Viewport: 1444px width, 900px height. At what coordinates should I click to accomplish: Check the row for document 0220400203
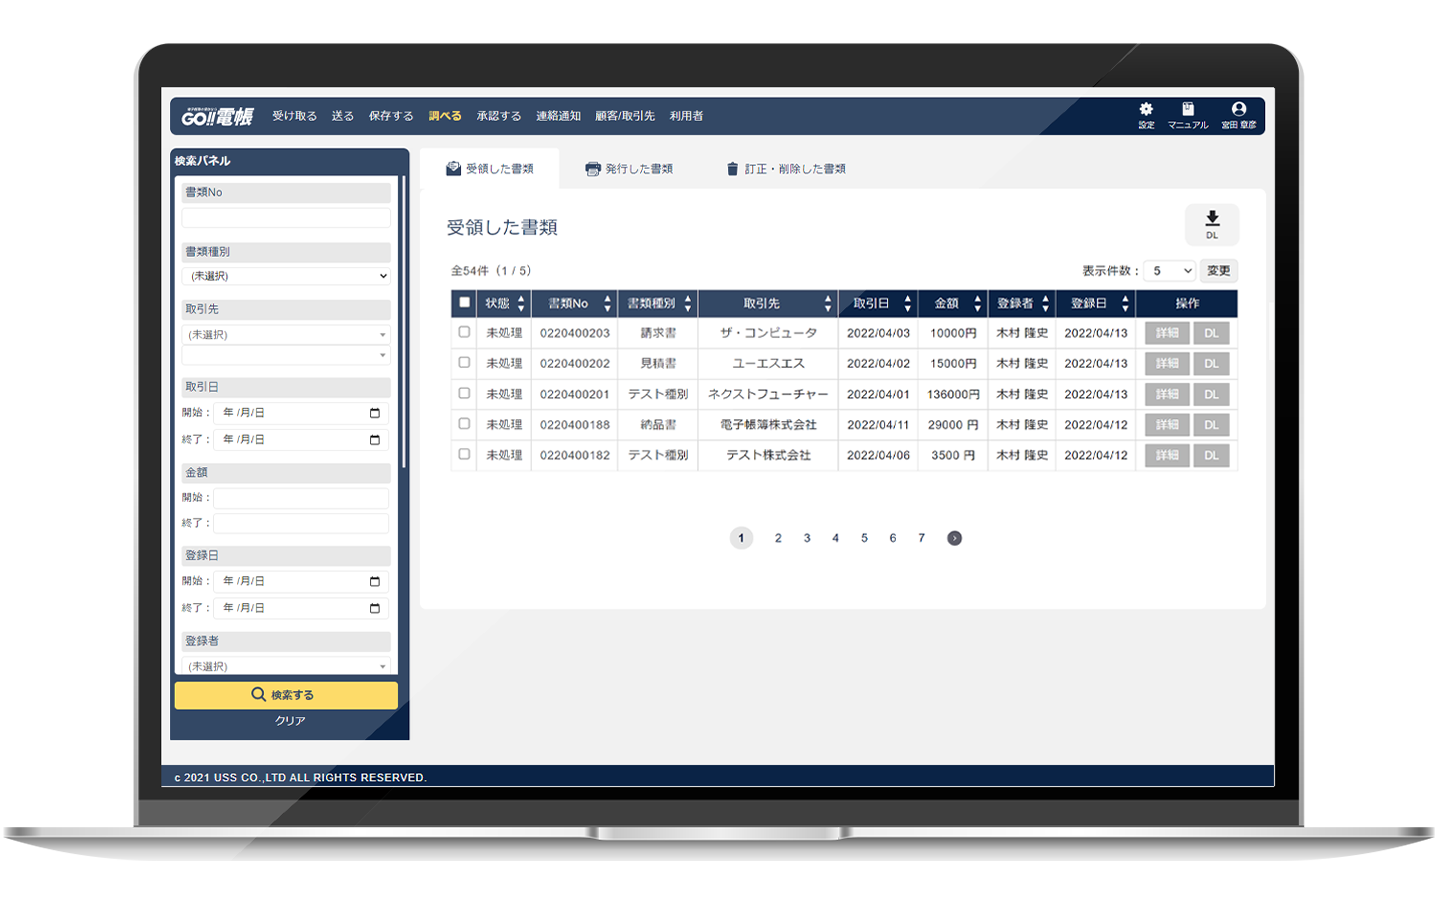coord(464,333)
